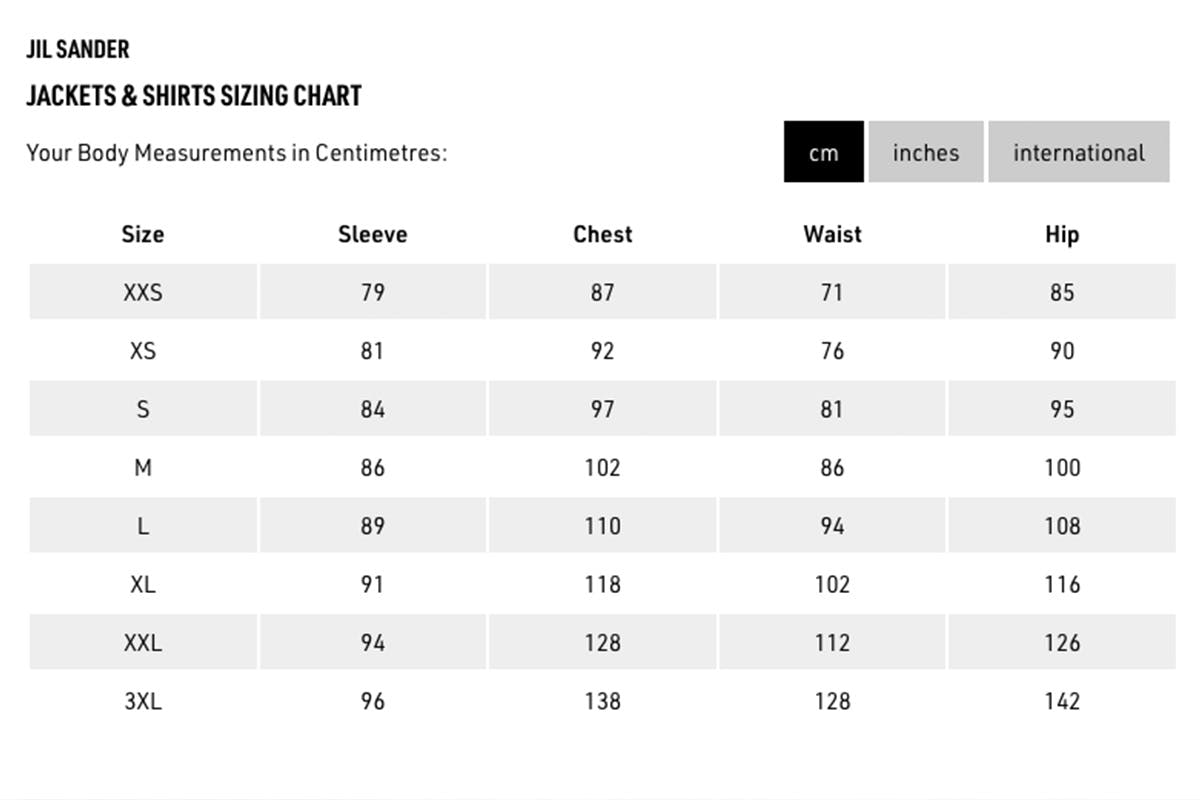Click the Waist column header
1200x800 pixels.
click(832, 234)
